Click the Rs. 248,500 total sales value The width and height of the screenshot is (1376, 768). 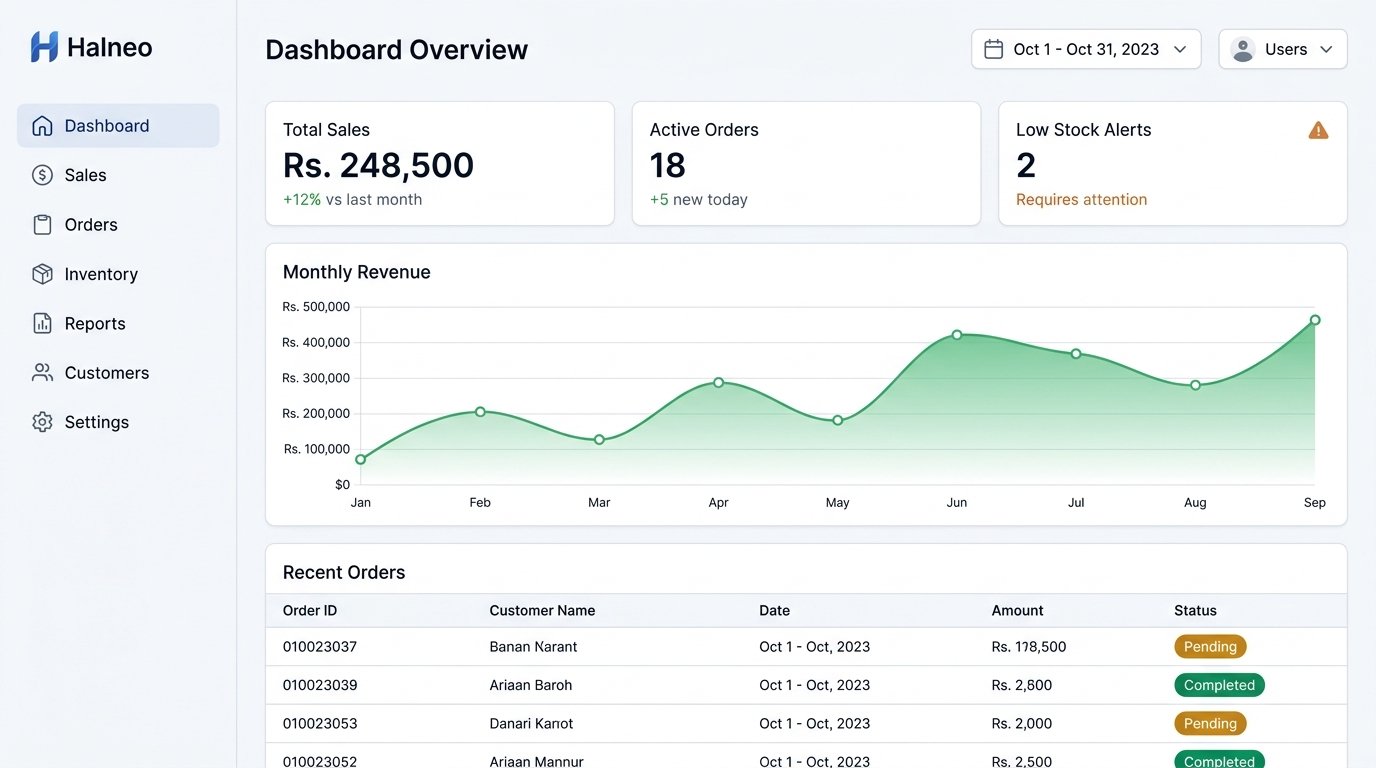point(378,165)
